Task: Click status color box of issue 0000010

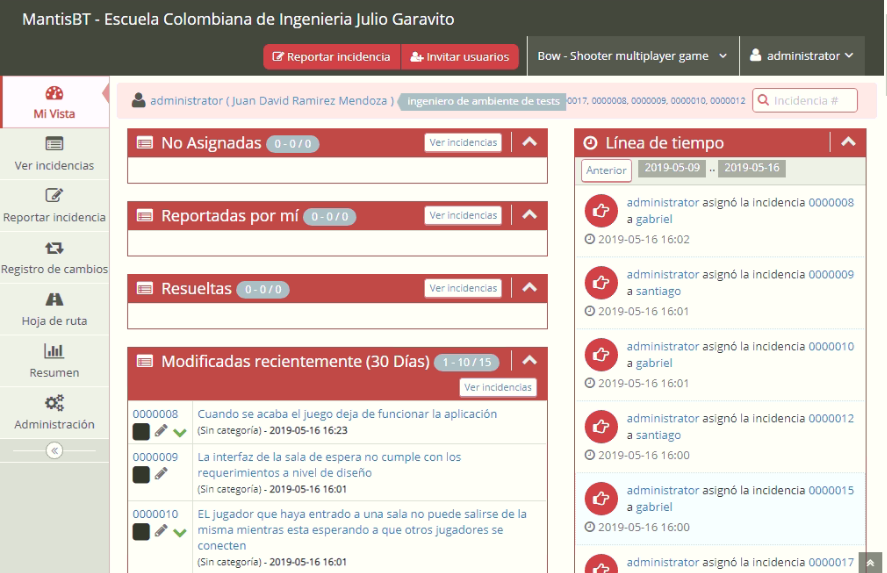Action: (x=141, y=532)
